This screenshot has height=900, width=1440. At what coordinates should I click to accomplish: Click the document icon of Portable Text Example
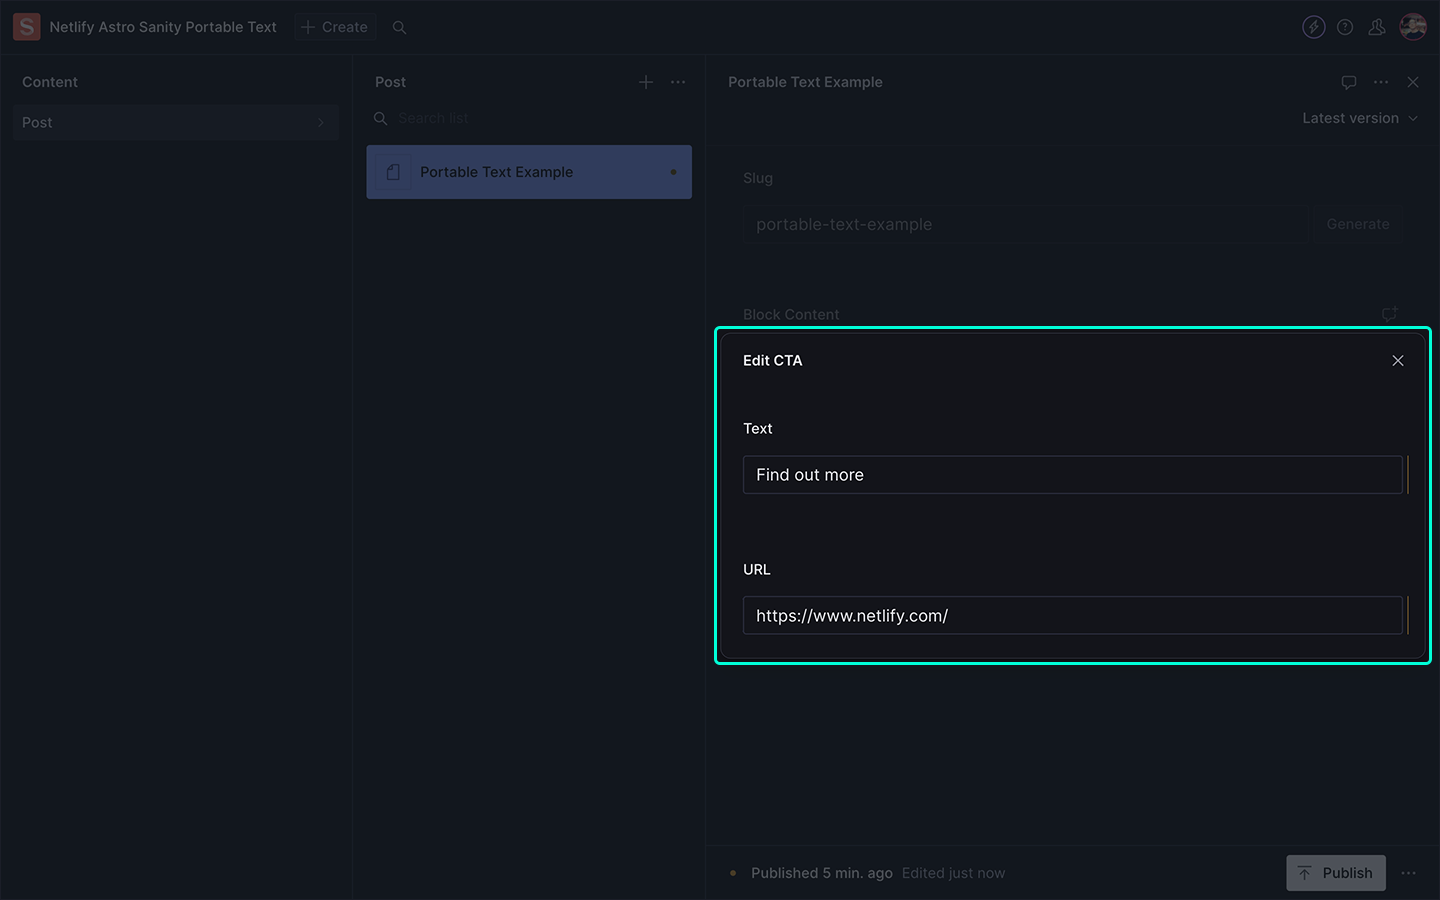tap(393, 172)
